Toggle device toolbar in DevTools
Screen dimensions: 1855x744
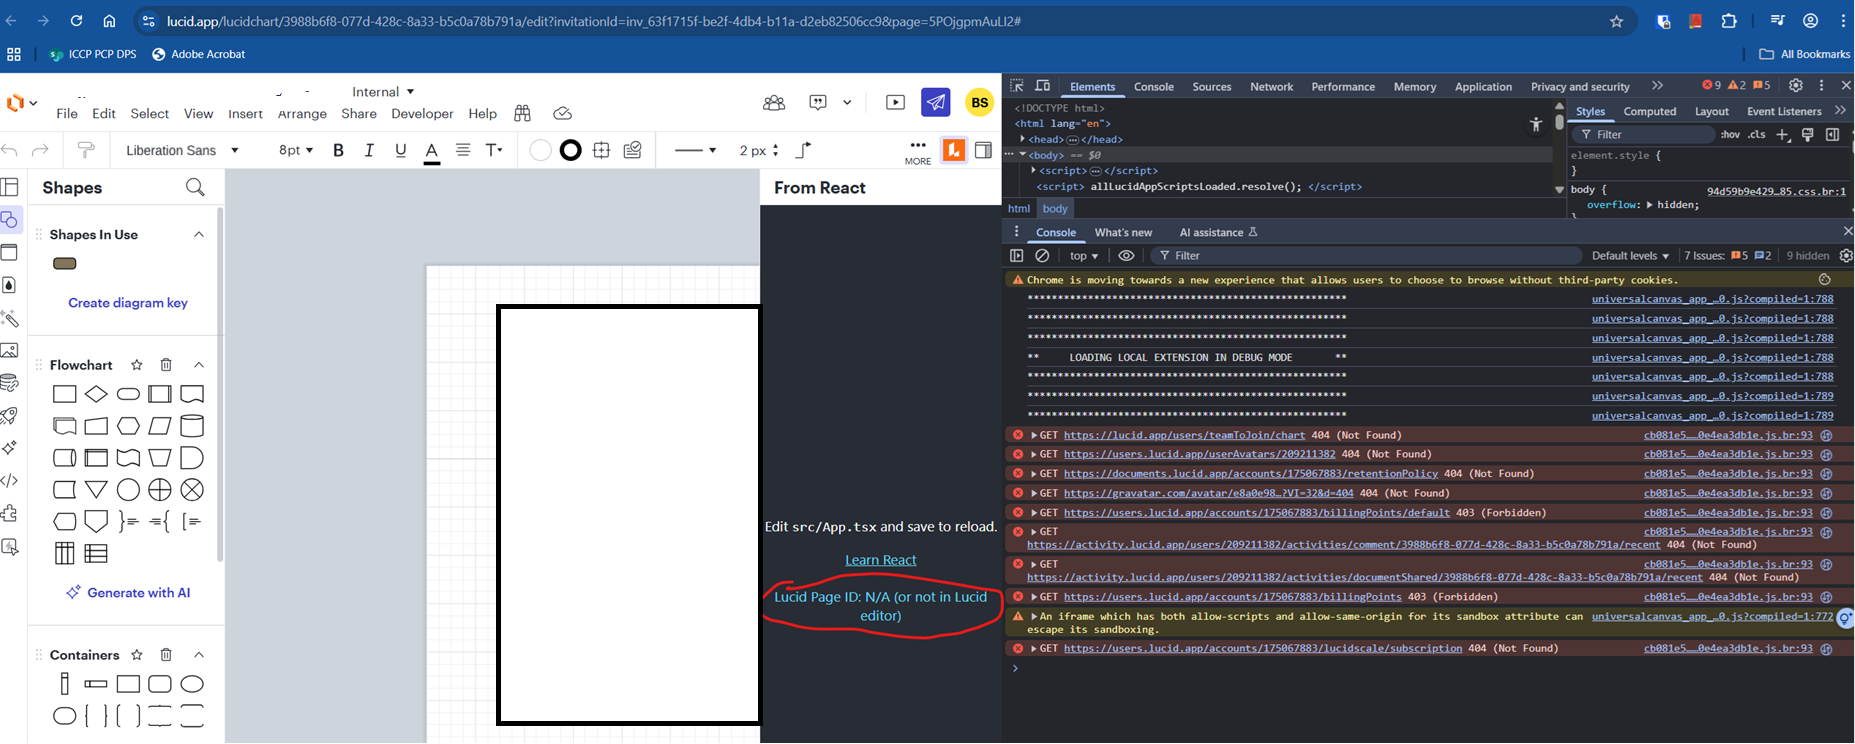[1042, 86]
